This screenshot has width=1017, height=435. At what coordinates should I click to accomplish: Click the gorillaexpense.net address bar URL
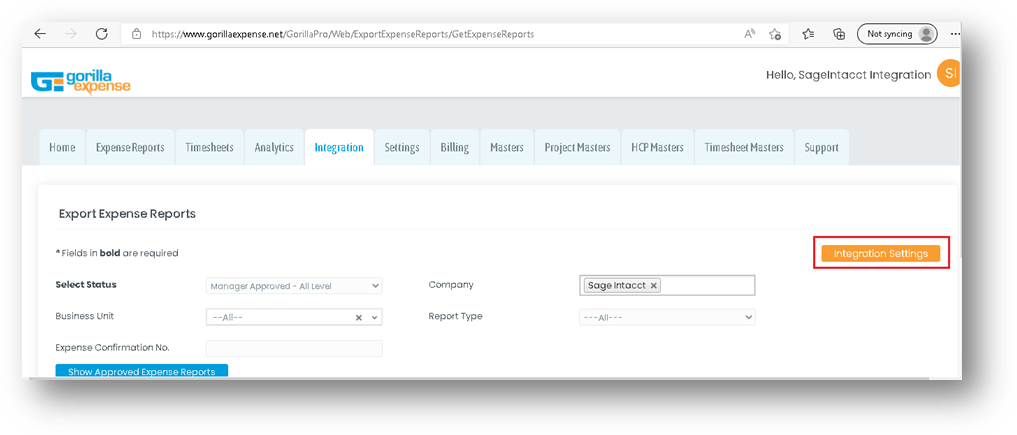342,34
